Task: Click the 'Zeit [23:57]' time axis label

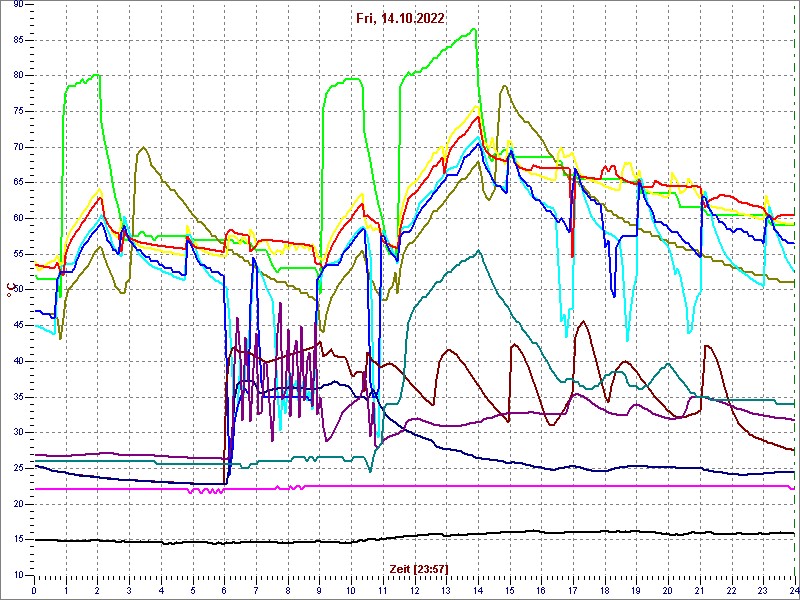Action: [x=418, y=569]
